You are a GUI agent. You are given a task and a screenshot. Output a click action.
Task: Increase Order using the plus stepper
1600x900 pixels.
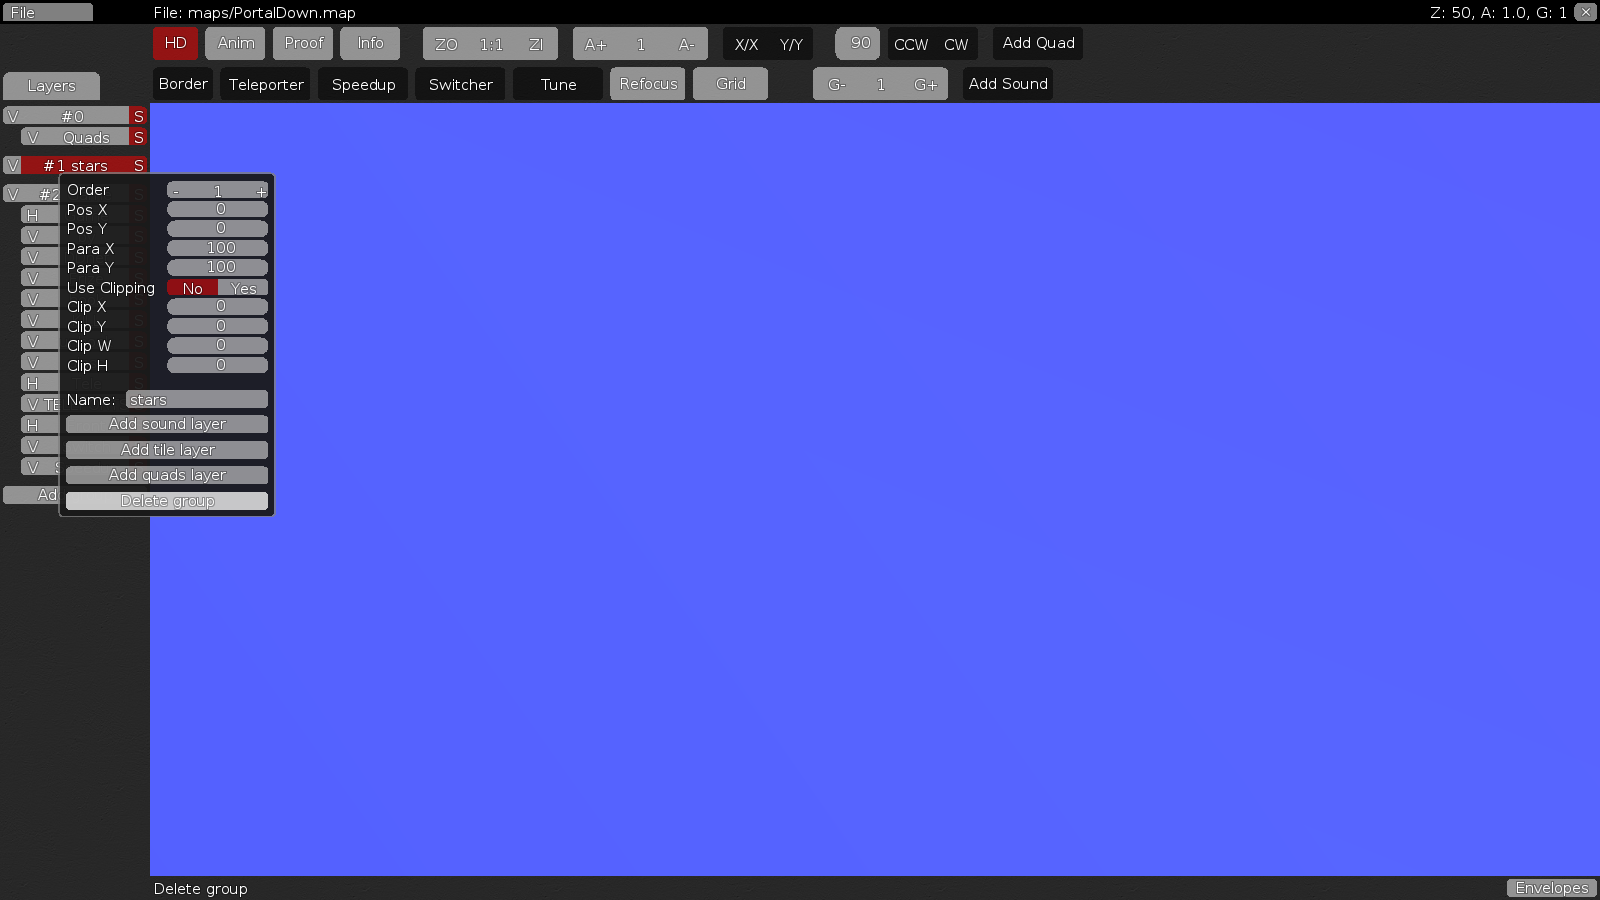point(260,190)
